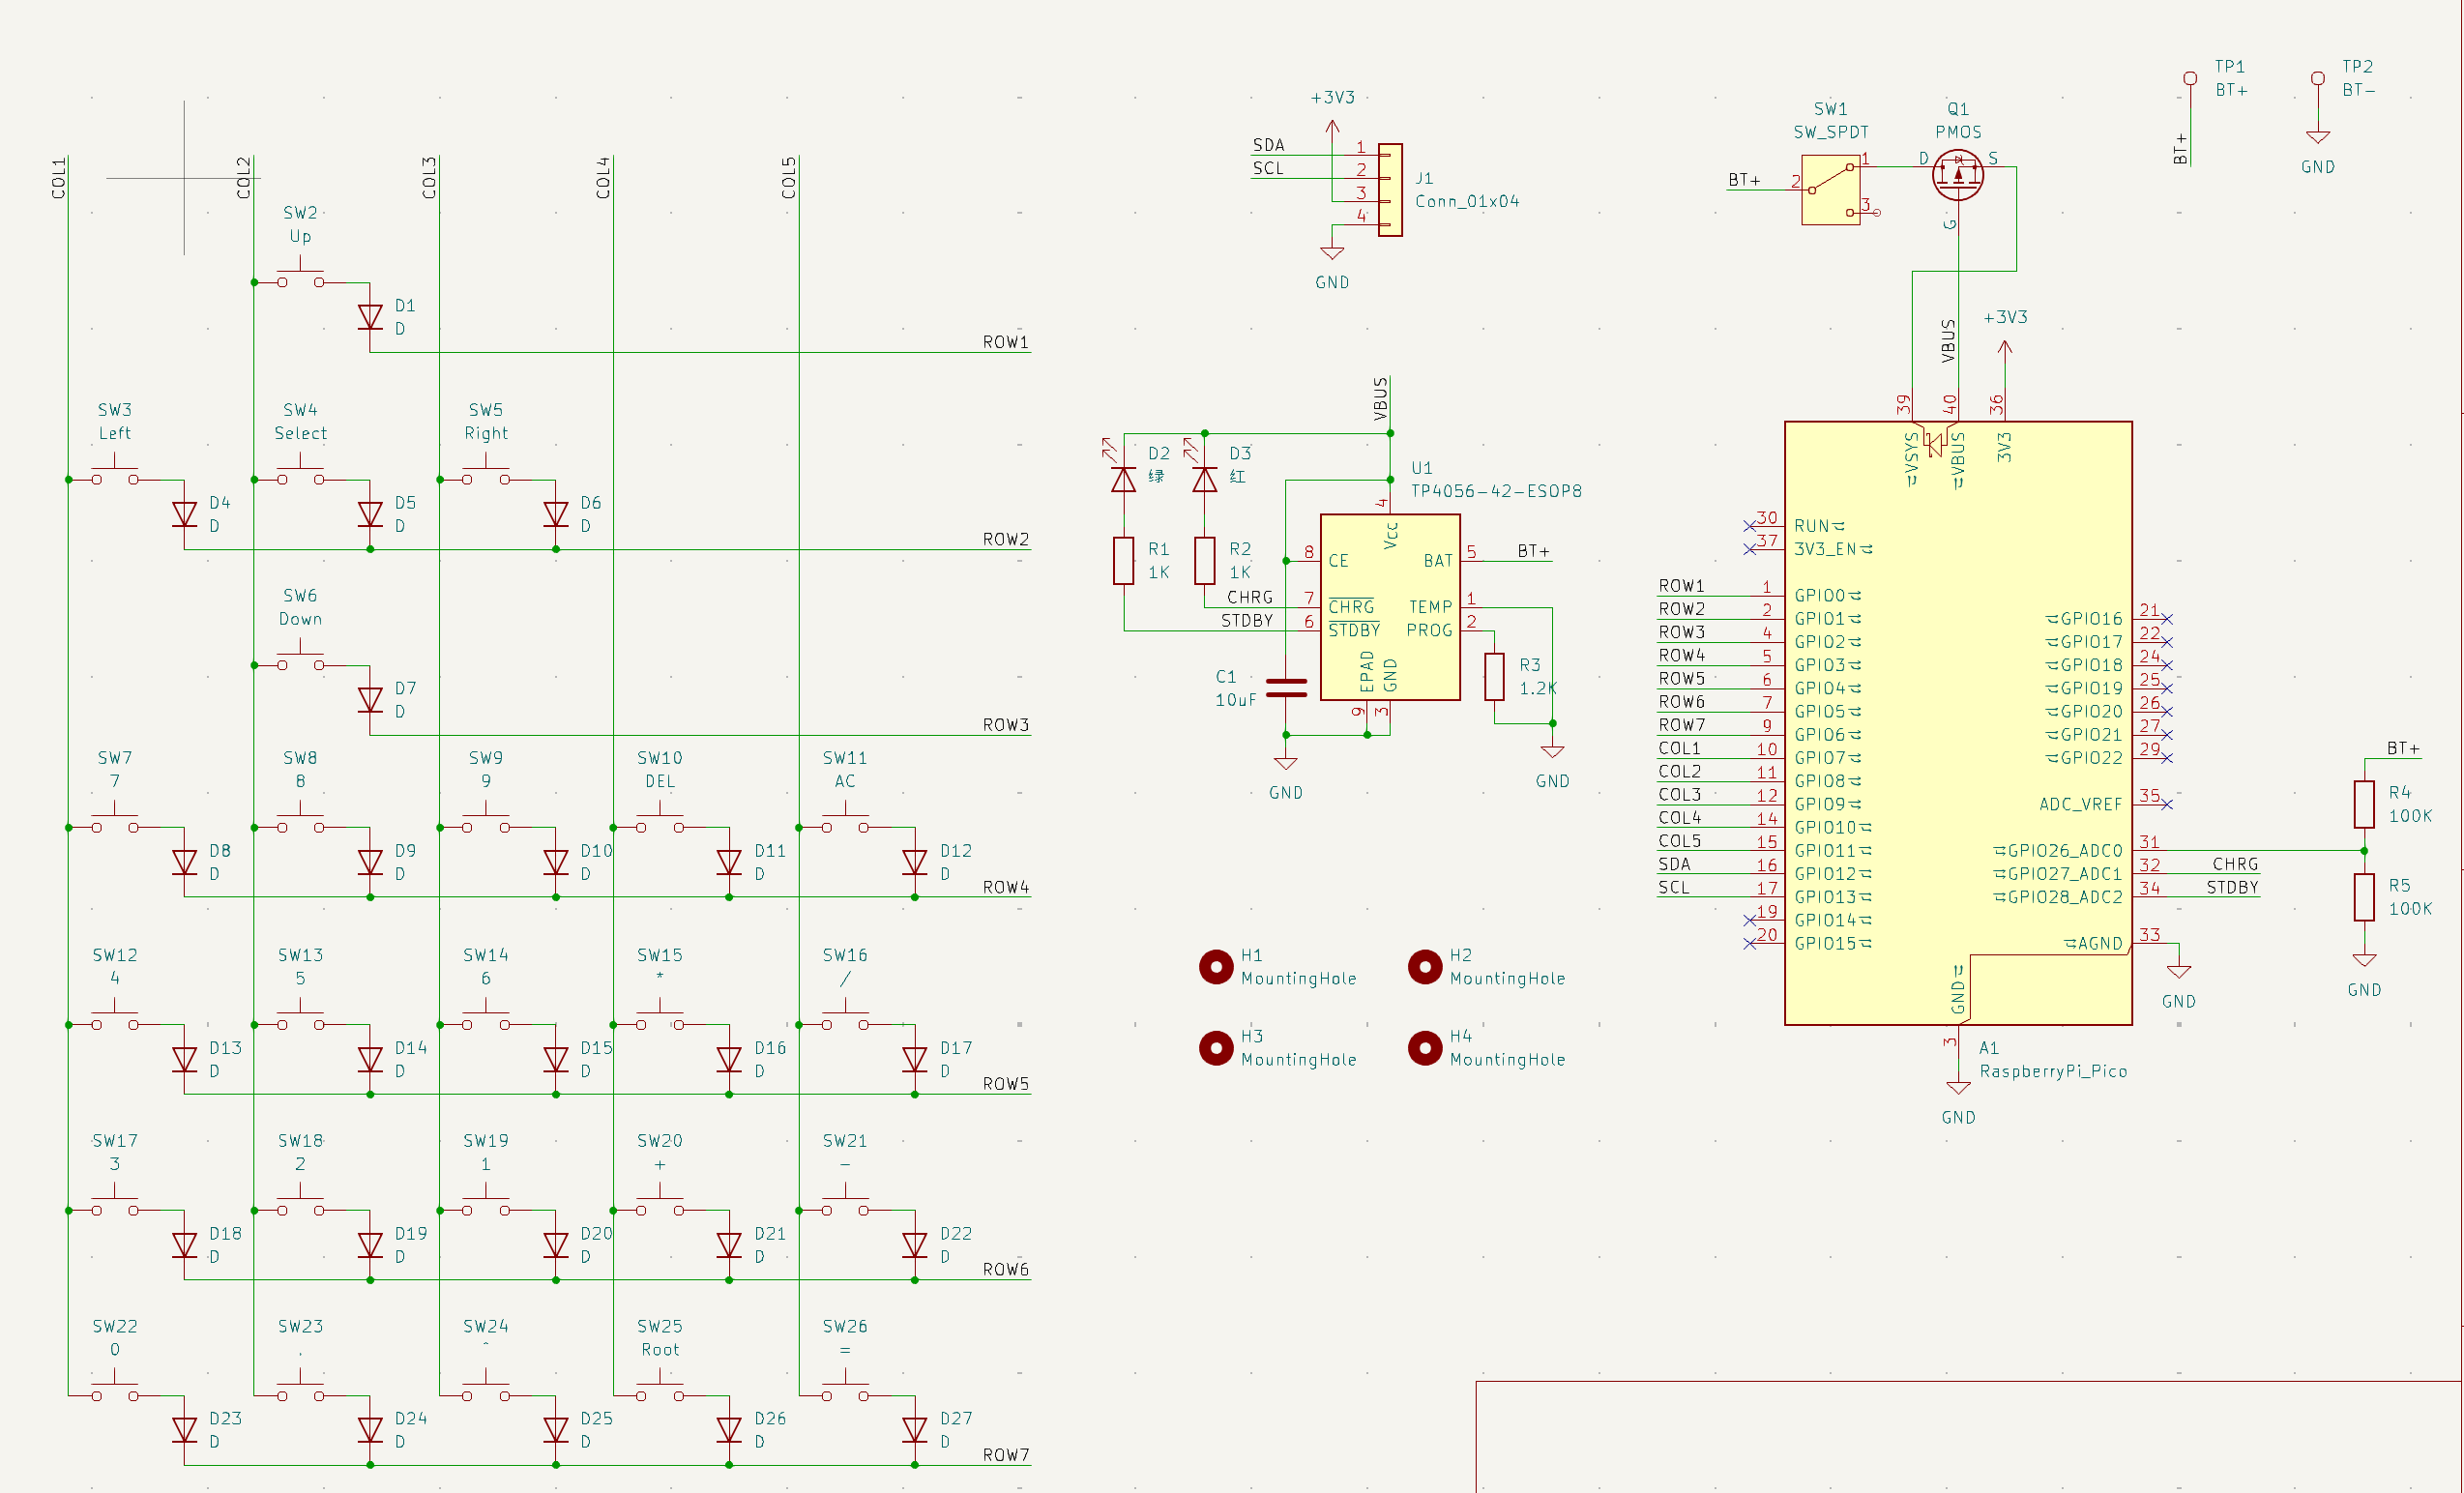Click the BT+ label at U1 BAT pin
Image resolution: width=2464 pixels, height=1493 pixels.
[1533, 551]
